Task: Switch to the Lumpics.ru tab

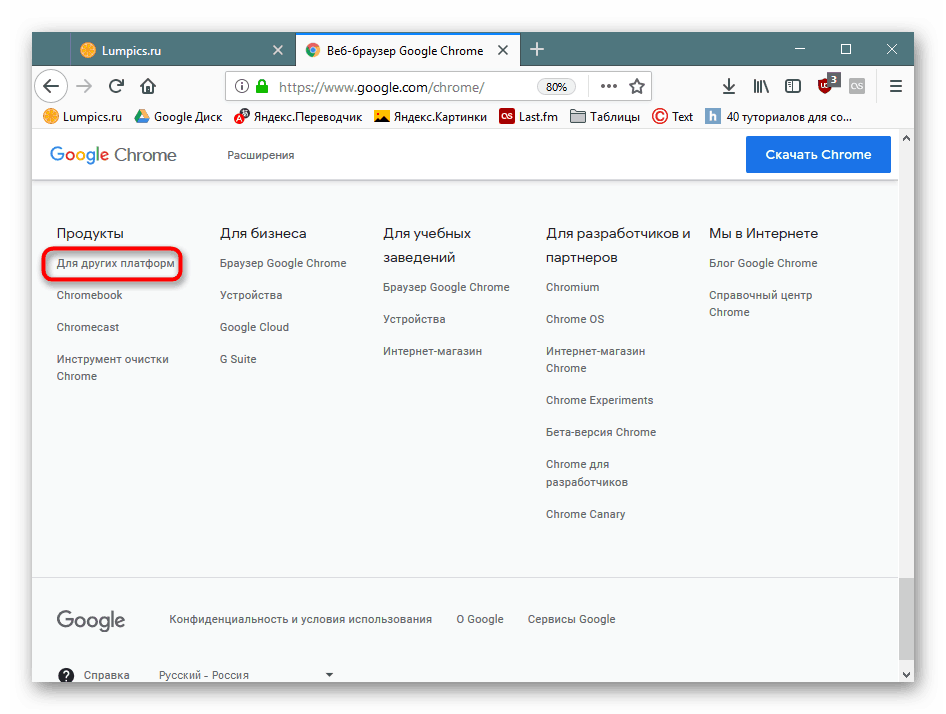Action: 183,50
